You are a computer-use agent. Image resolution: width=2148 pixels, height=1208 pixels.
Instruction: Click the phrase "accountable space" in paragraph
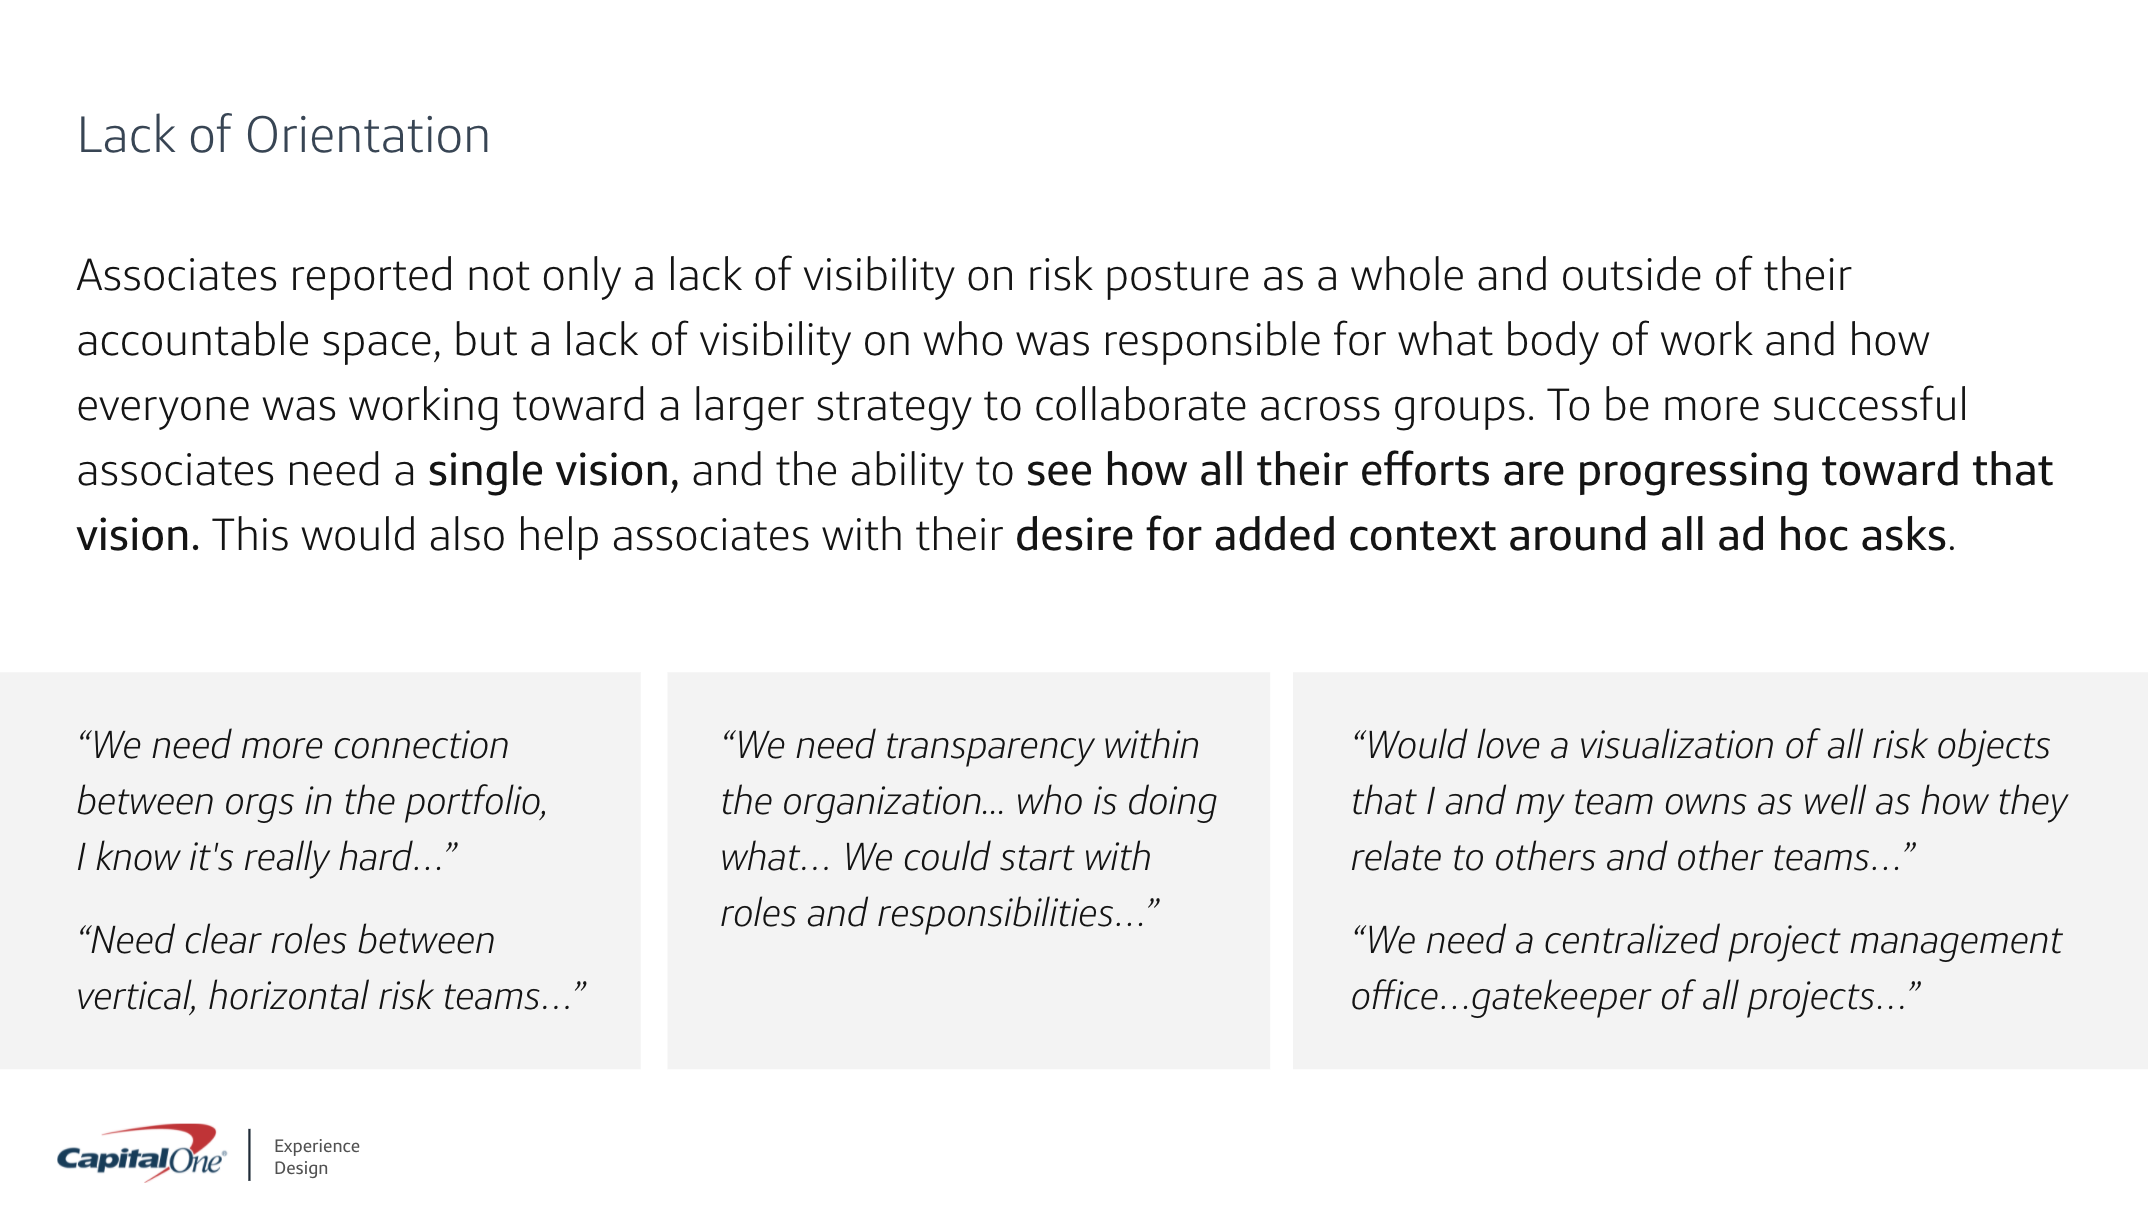(257, 341)
